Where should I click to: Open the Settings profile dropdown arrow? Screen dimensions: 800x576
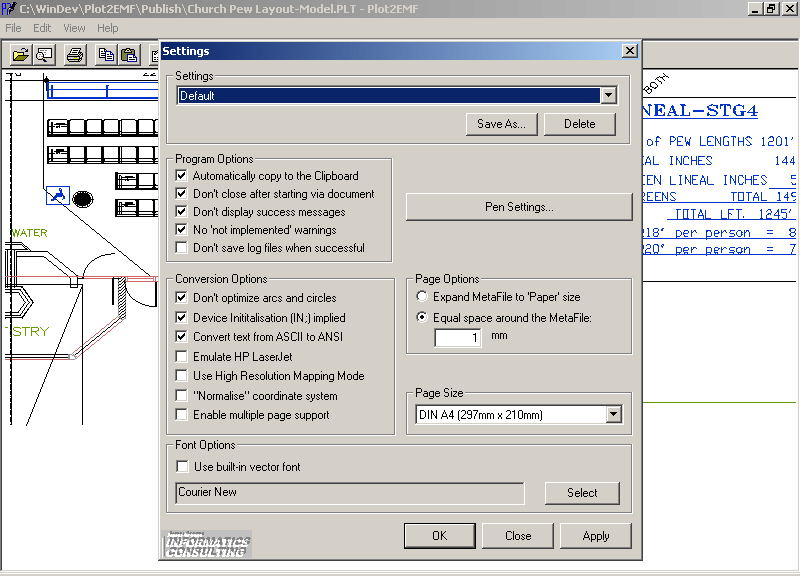coord(608,95)
